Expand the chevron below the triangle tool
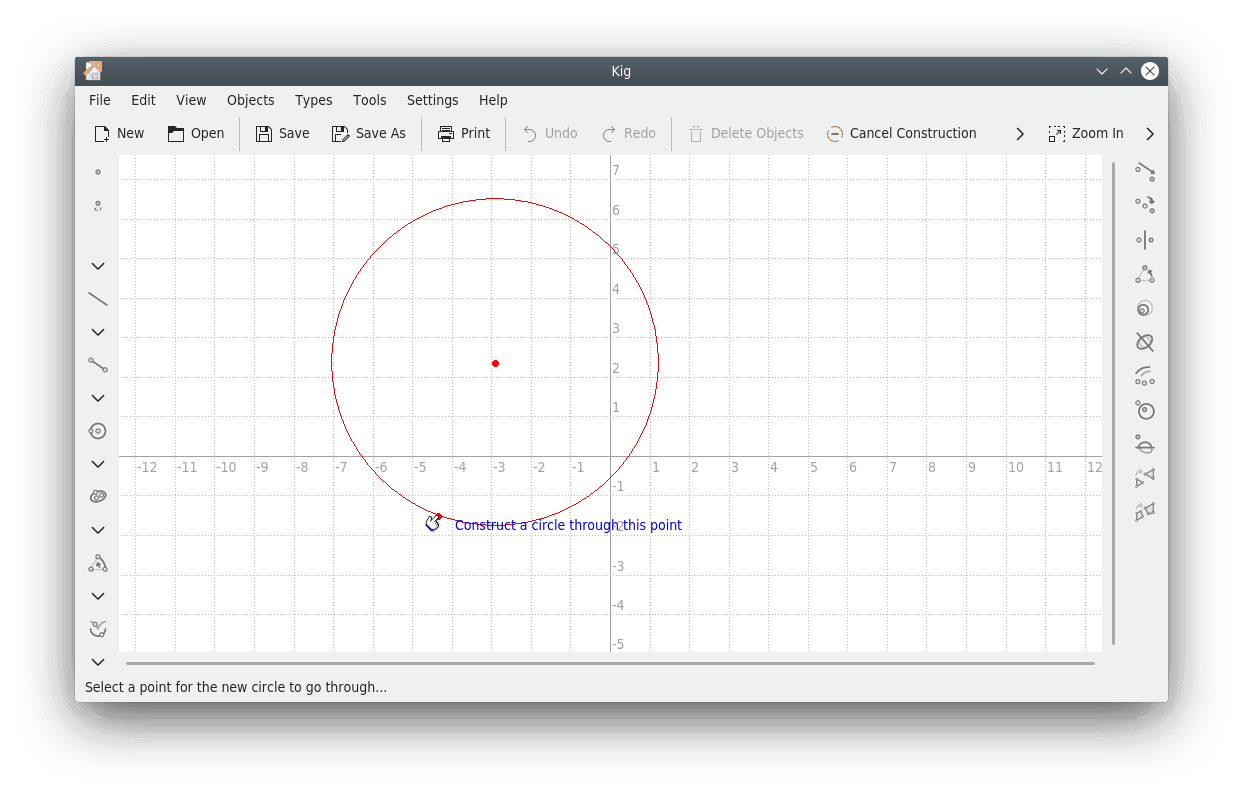Viewport: 1243px width, 795px height. click(98, 596)
